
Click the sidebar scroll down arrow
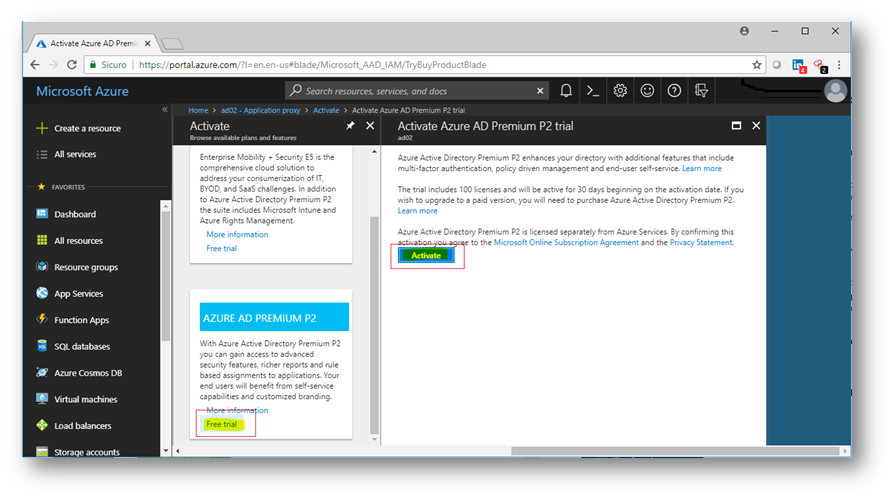point(165,451)
